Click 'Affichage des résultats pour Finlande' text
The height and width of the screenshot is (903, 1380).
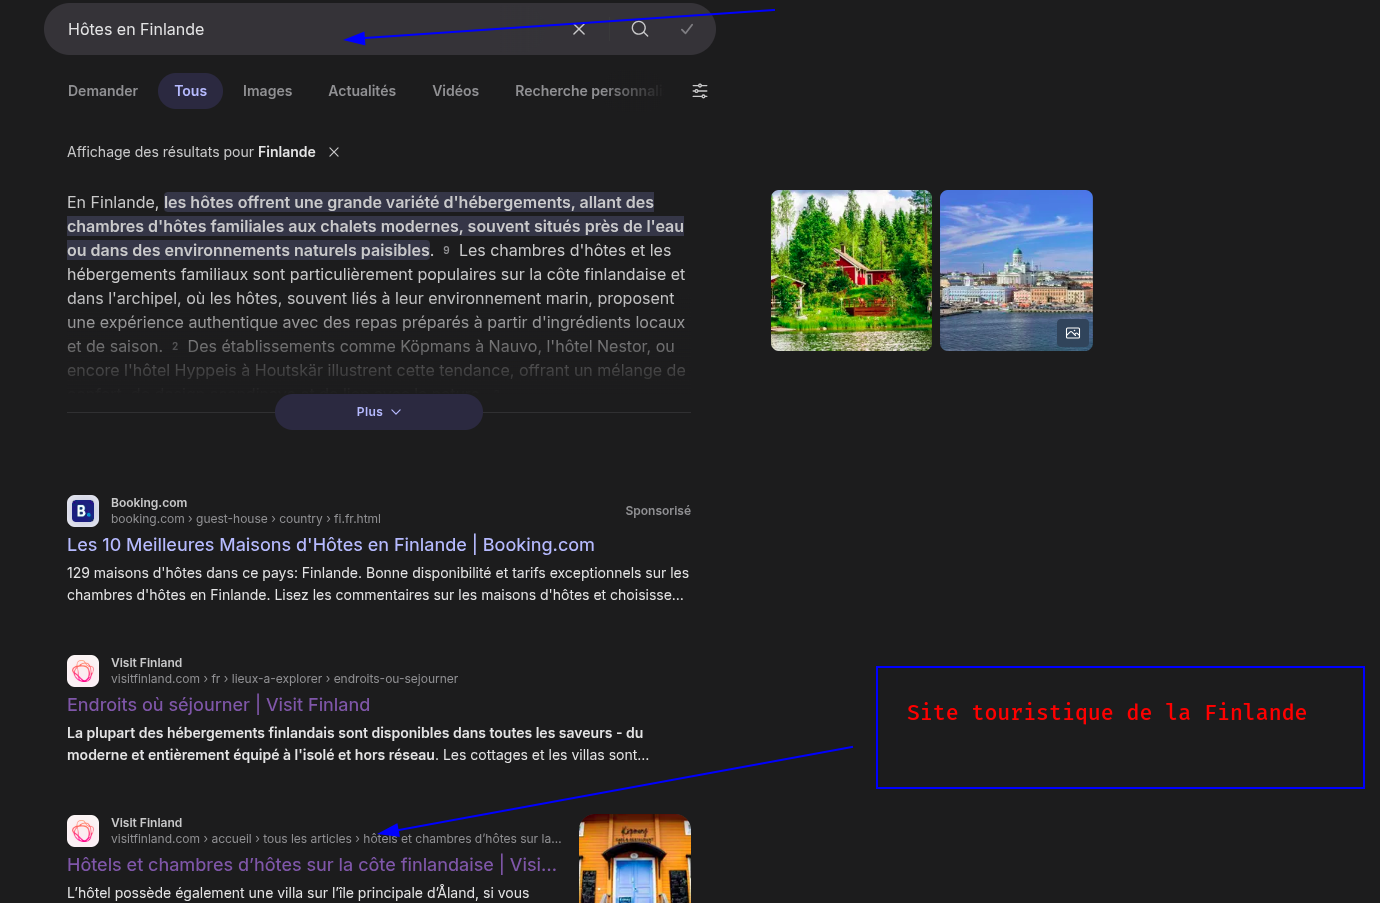[191, 152]
